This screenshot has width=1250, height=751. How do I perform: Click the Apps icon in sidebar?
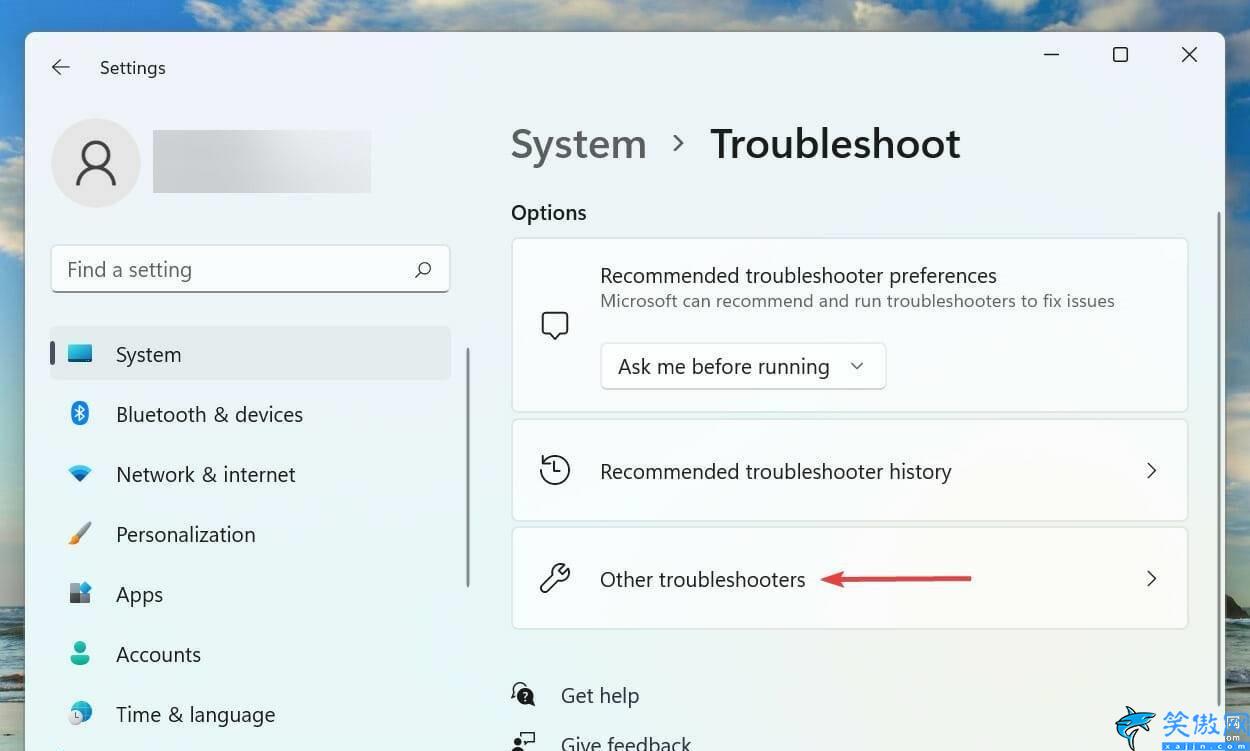coord(80,593)
